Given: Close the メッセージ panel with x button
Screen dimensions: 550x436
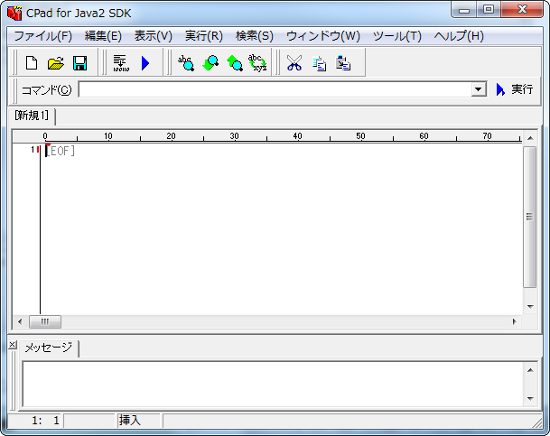Looking at the screenshot, I should 12,345.
